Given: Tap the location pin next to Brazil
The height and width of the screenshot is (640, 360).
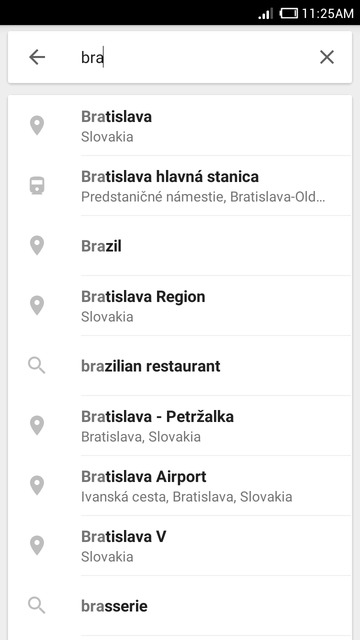Looking at the screenshot, I should coord(37,246).
